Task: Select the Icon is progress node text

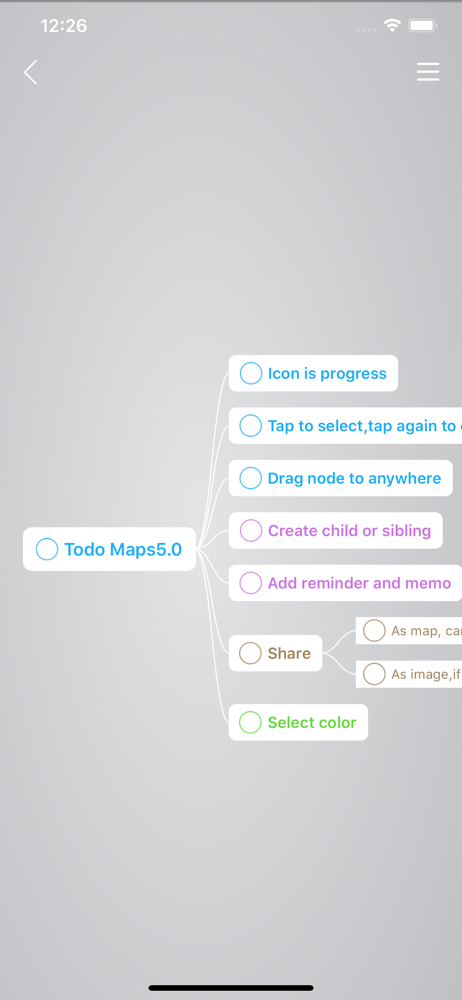Action: pyautogui.click(x=327, y=374)
